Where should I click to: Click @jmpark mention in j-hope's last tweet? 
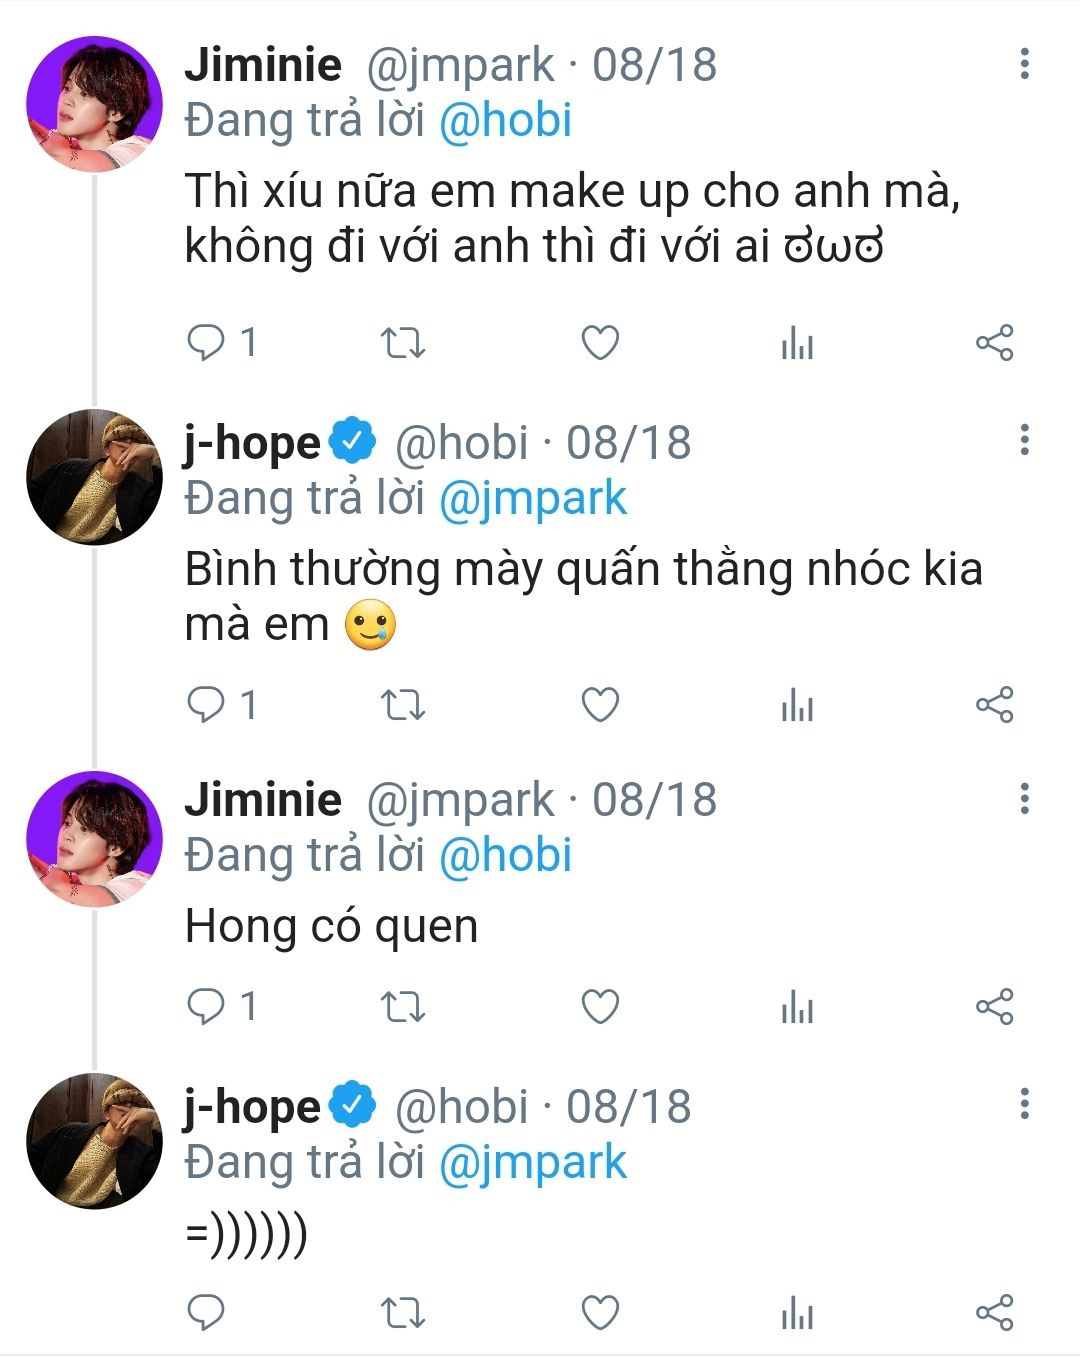click(x=532, y=1163)
